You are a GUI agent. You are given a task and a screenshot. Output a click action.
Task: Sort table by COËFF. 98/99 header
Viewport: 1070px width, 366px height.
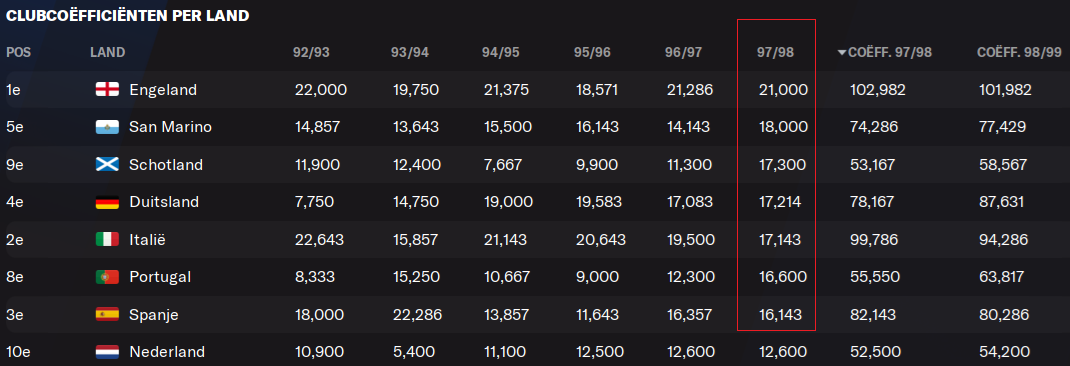pyautogui.click(x=1019, y=53)
